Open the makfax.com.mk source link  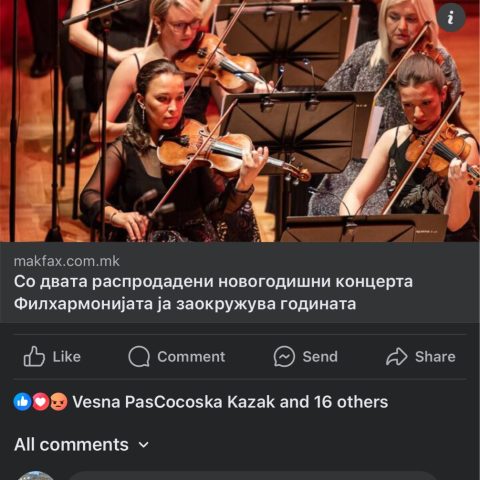(x=66, y=261)
